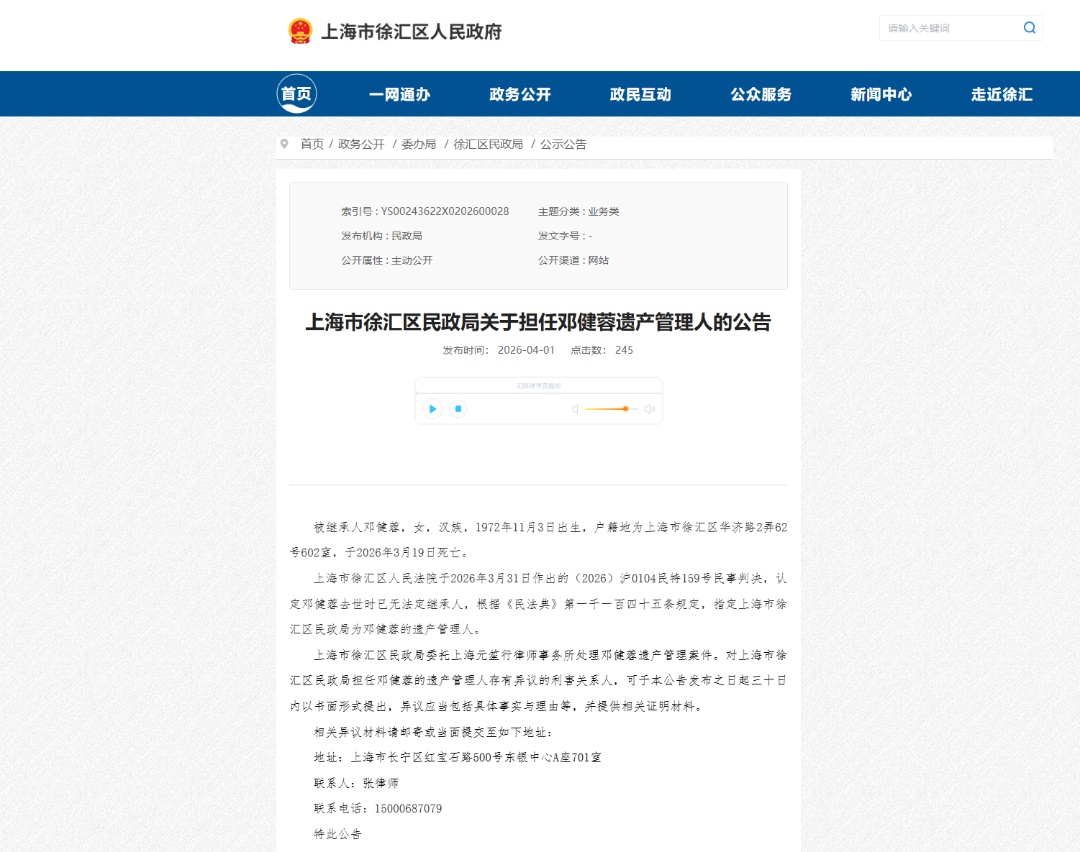This screenshot has height=852, width=1080.
Task: Click the 公示公告 breadcrumb link
Action: 564,143
